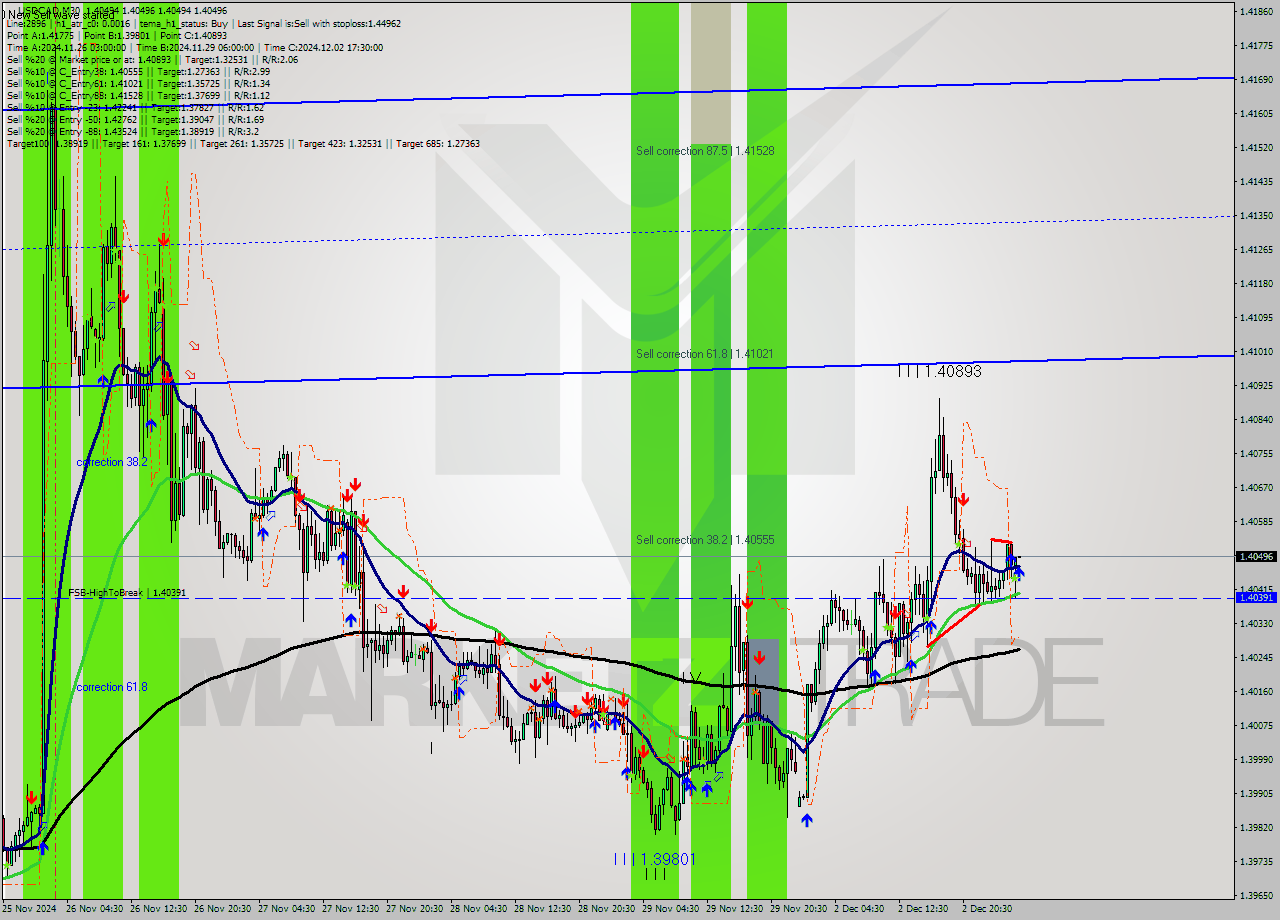Click the blue 1.40391 price level tag
This screenshot has height=920, width=1280.
[x=1256, y=597]
